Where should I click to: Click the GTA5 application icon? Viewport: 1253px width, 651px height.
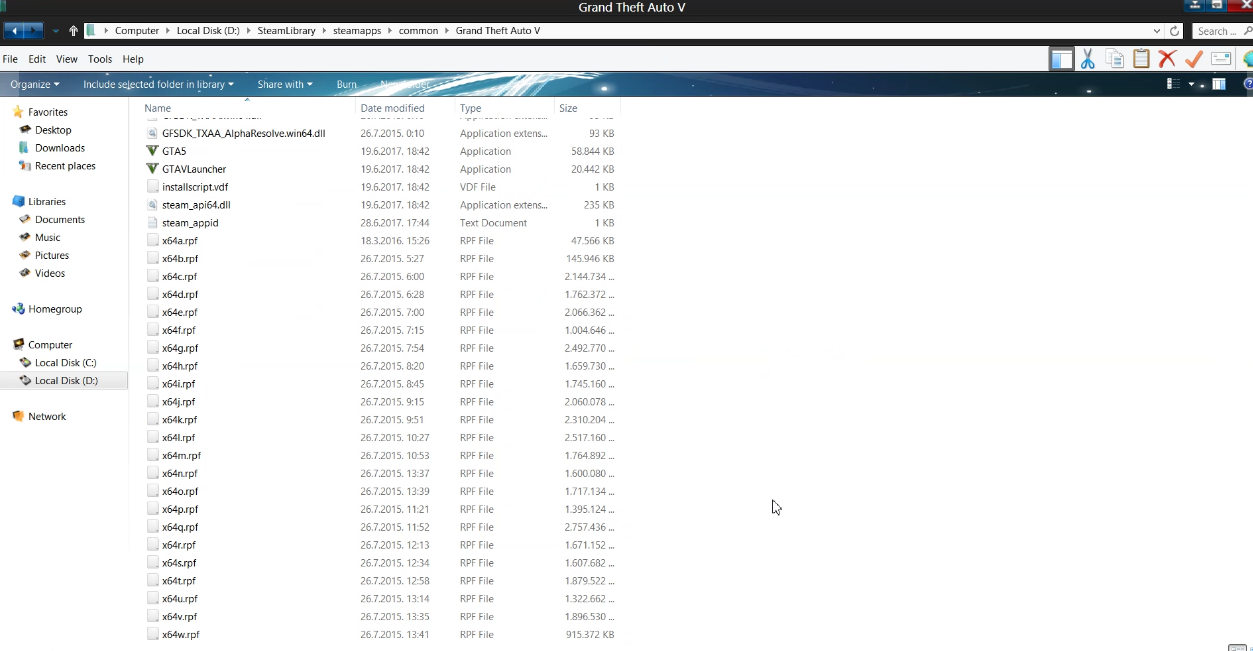click(x=153, y=151)
